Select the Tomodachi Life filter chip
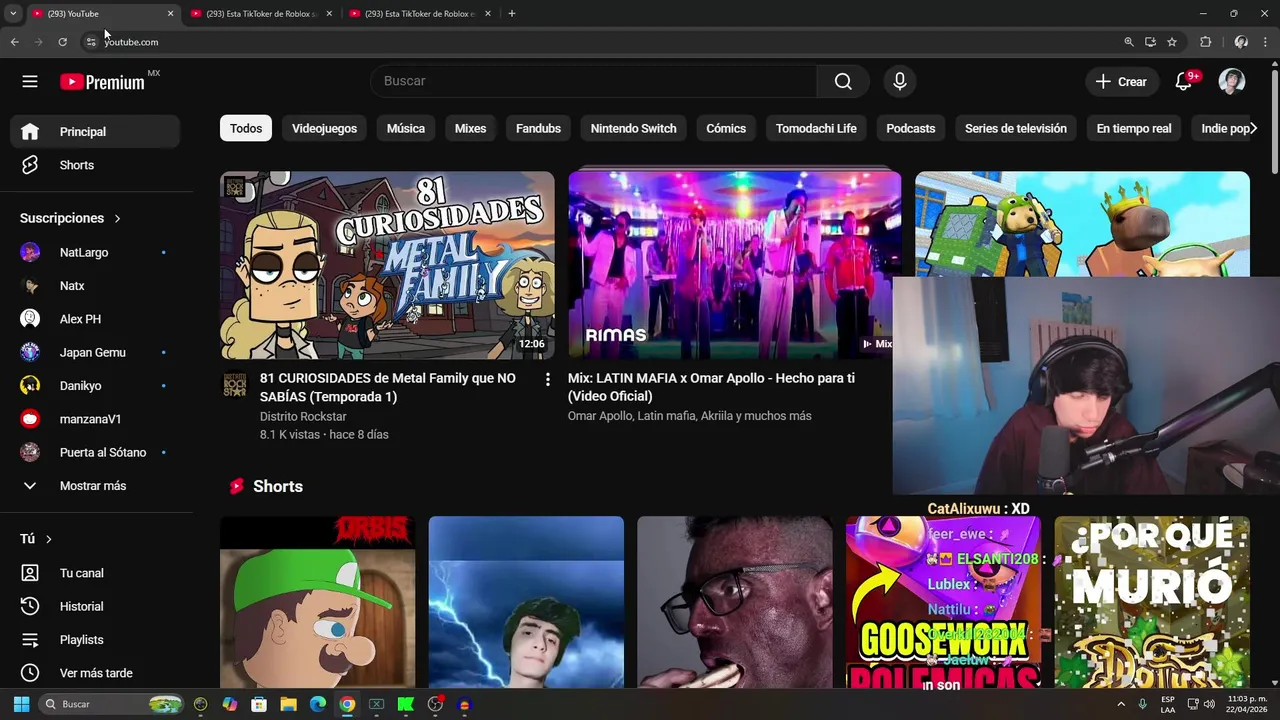 [x=816, y=128]
